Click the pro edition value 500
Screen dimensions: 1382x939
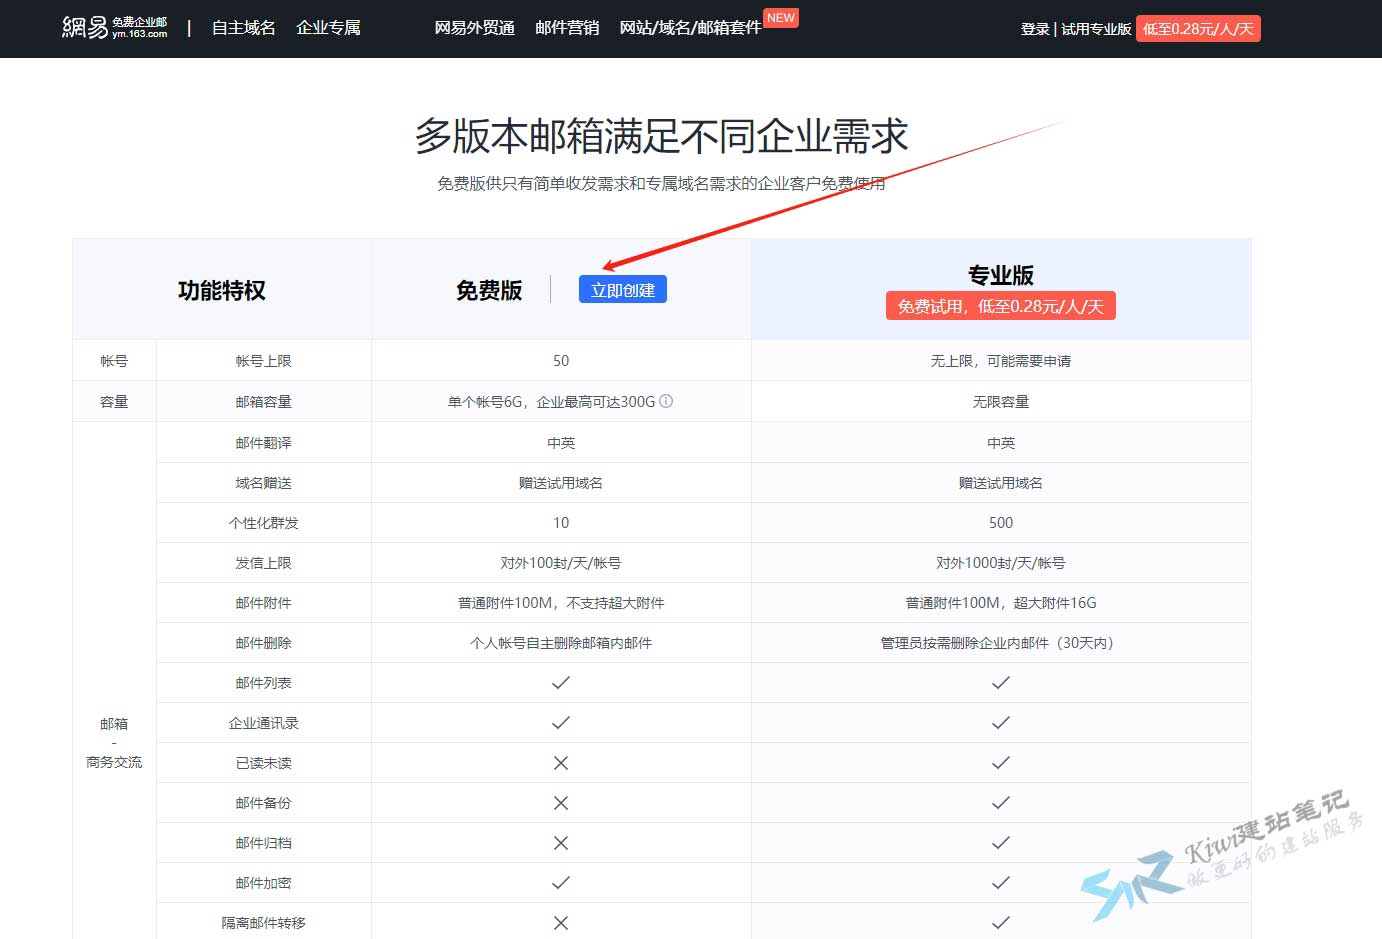(x=1001, y=523)
